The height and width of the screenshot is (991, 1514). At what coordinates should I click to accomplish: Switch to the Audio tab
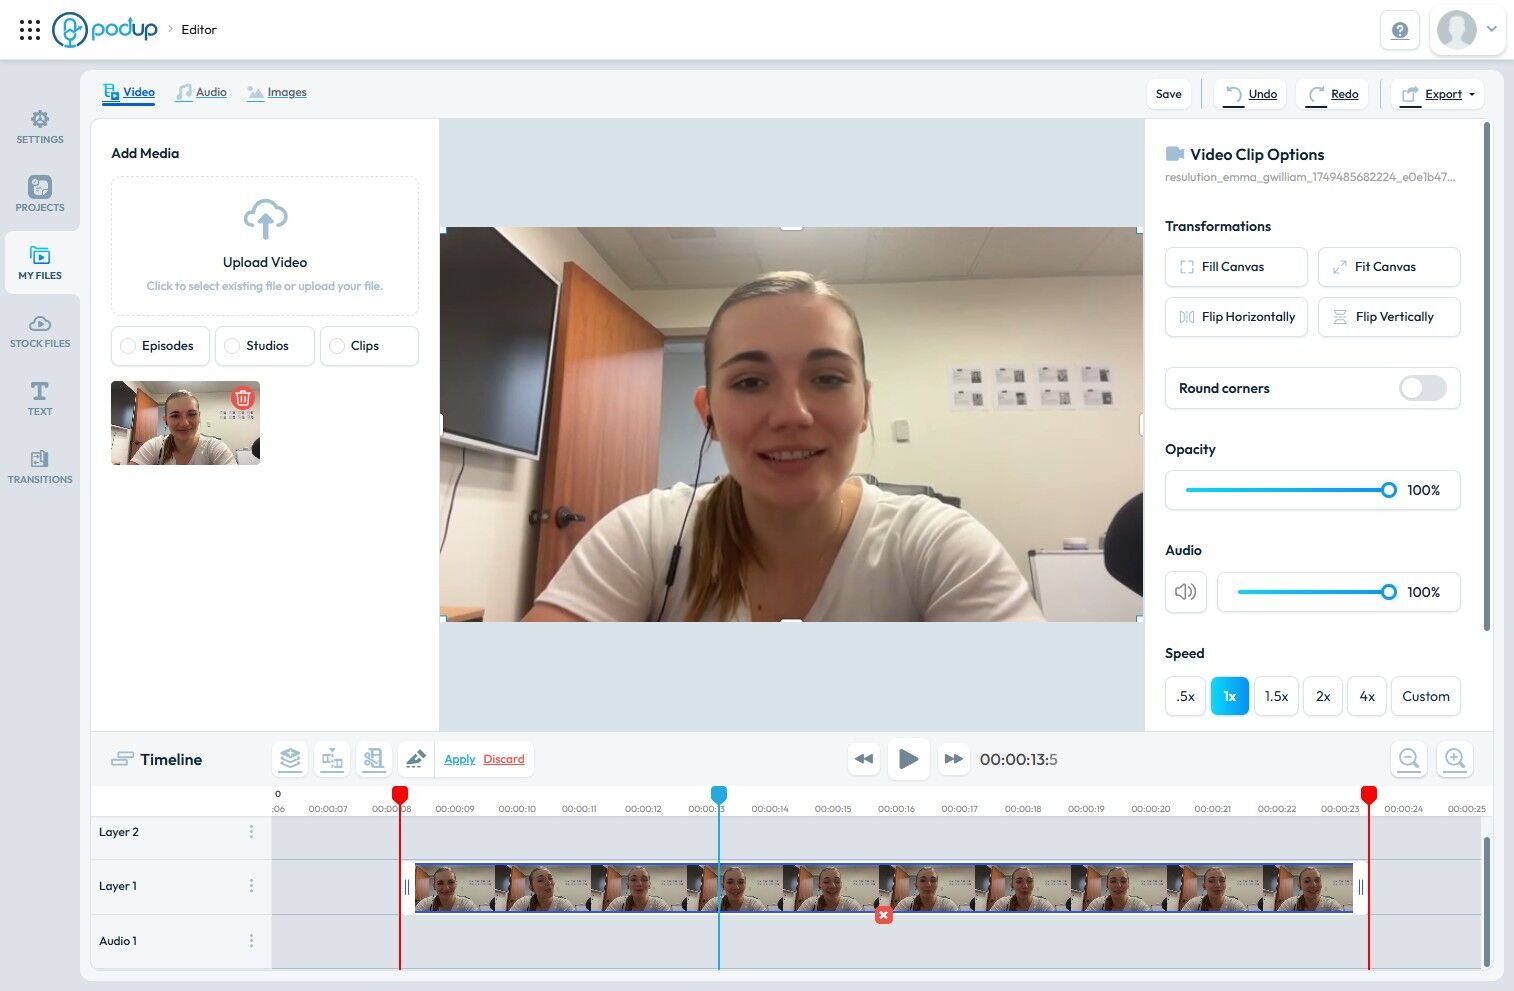(x=201, y=92)
